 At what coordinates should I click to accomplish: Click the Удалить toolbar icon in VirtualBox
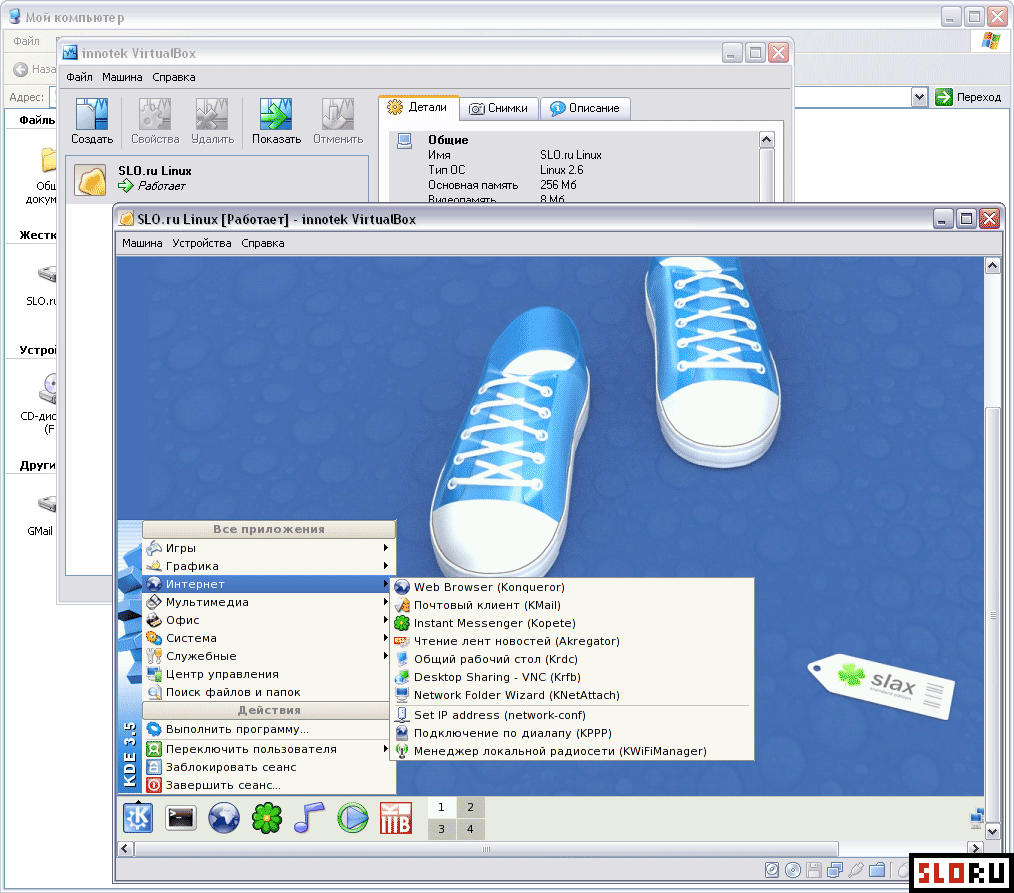(x=212, y=114)
